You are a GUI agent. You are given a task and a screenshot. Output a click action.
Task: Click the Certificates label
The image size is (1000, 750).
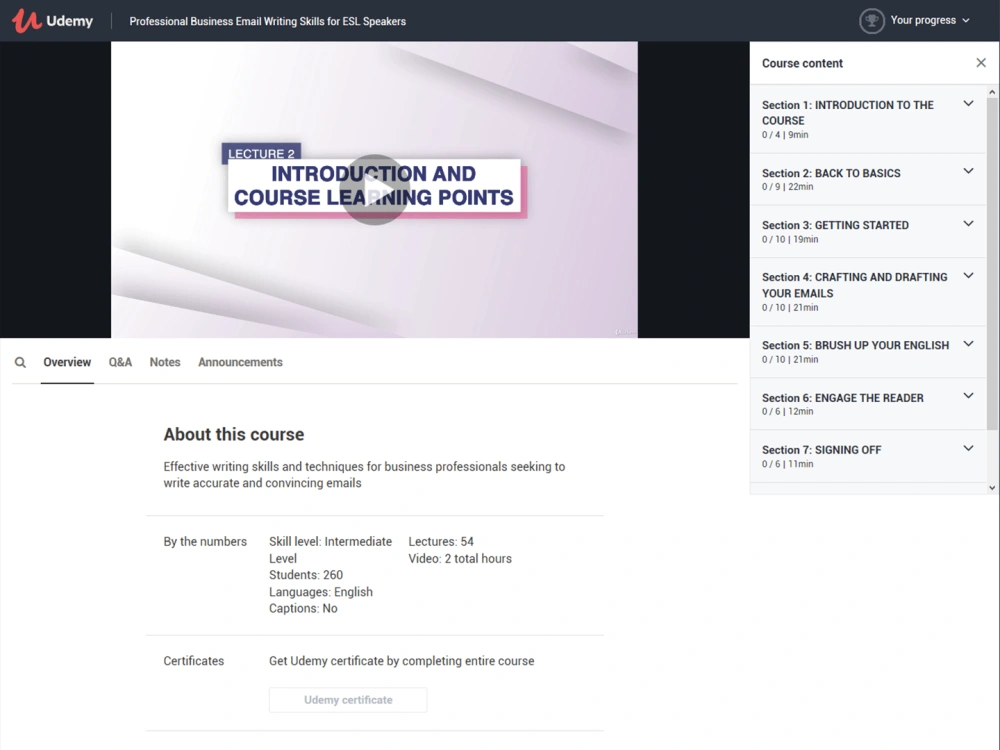click(193, 661)
